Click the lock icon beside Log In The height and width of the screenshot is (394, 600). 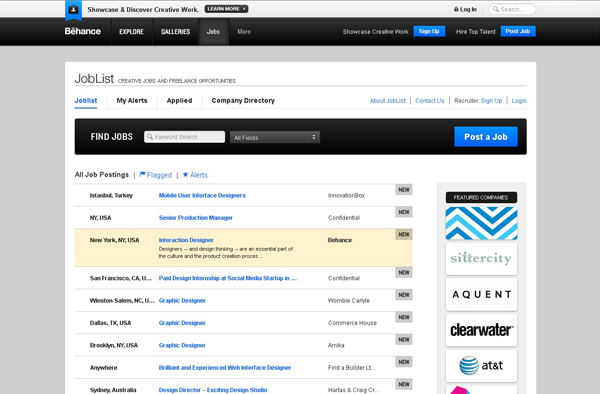pos(456,9)
